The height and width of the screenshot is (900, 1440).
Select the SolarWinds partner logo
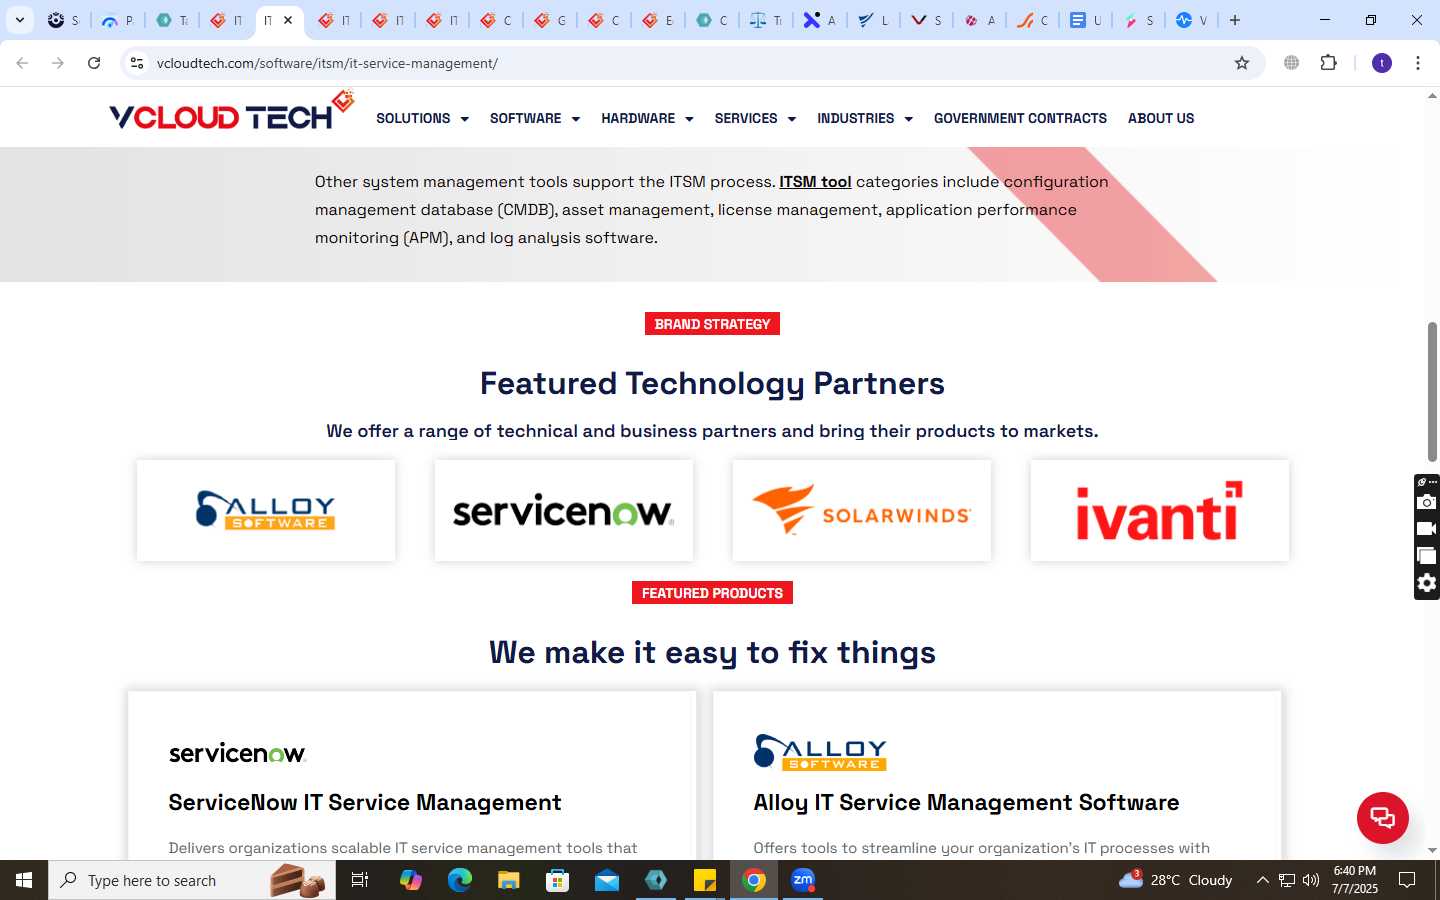(x=862, y=510)
